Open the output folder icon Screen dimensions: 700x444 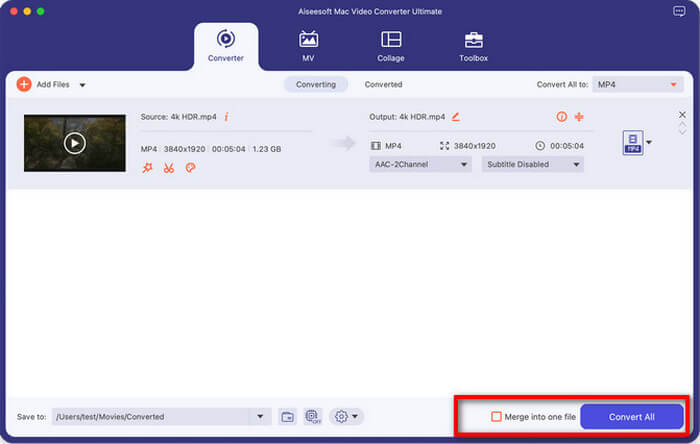coord(288,417)
